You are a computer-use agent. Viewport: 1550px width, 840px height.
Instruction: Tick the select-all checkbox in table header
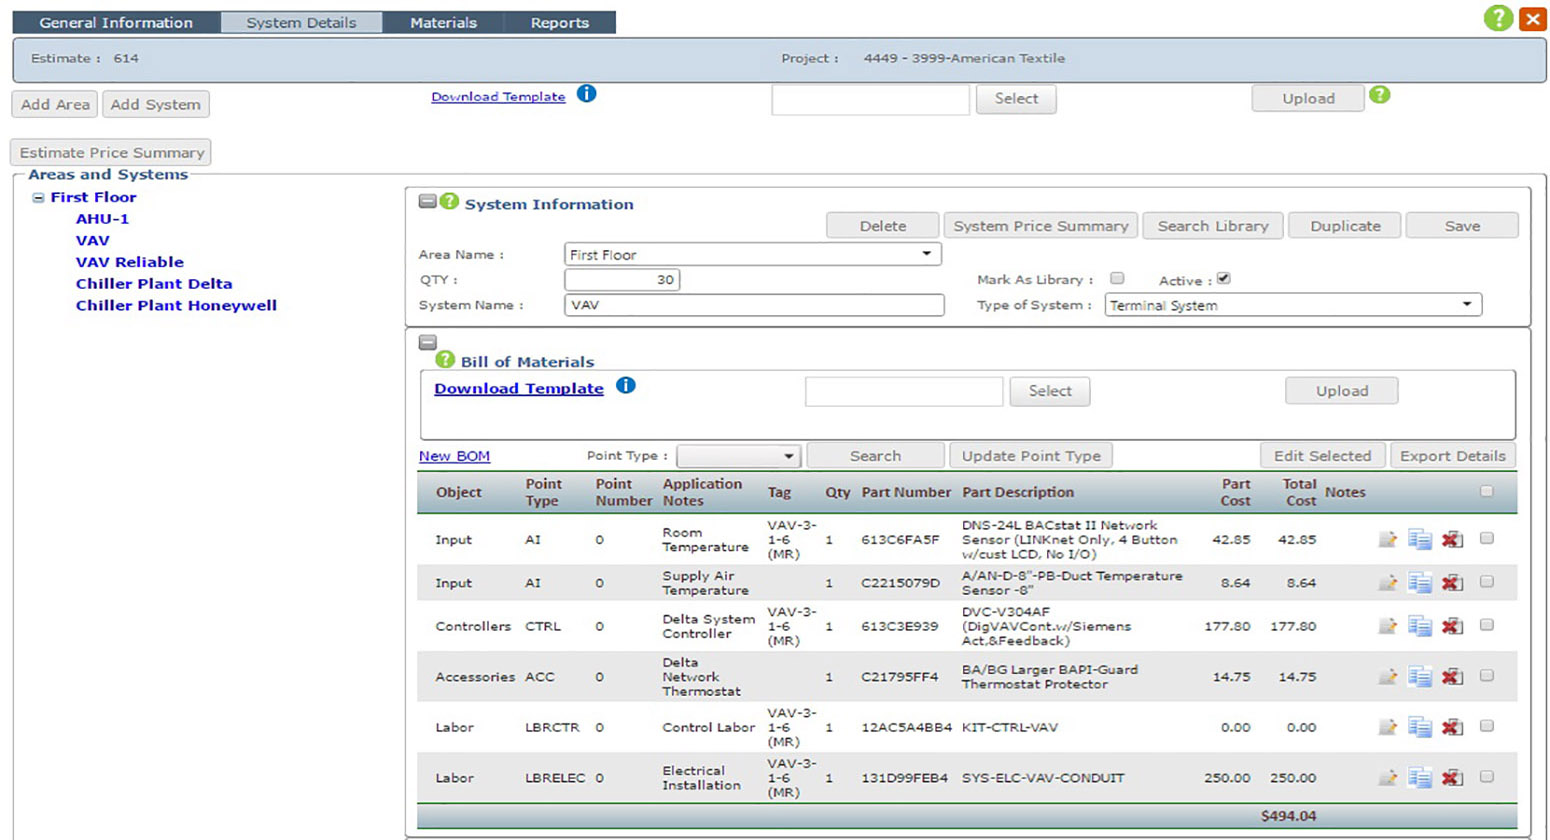coord(1486,491)
